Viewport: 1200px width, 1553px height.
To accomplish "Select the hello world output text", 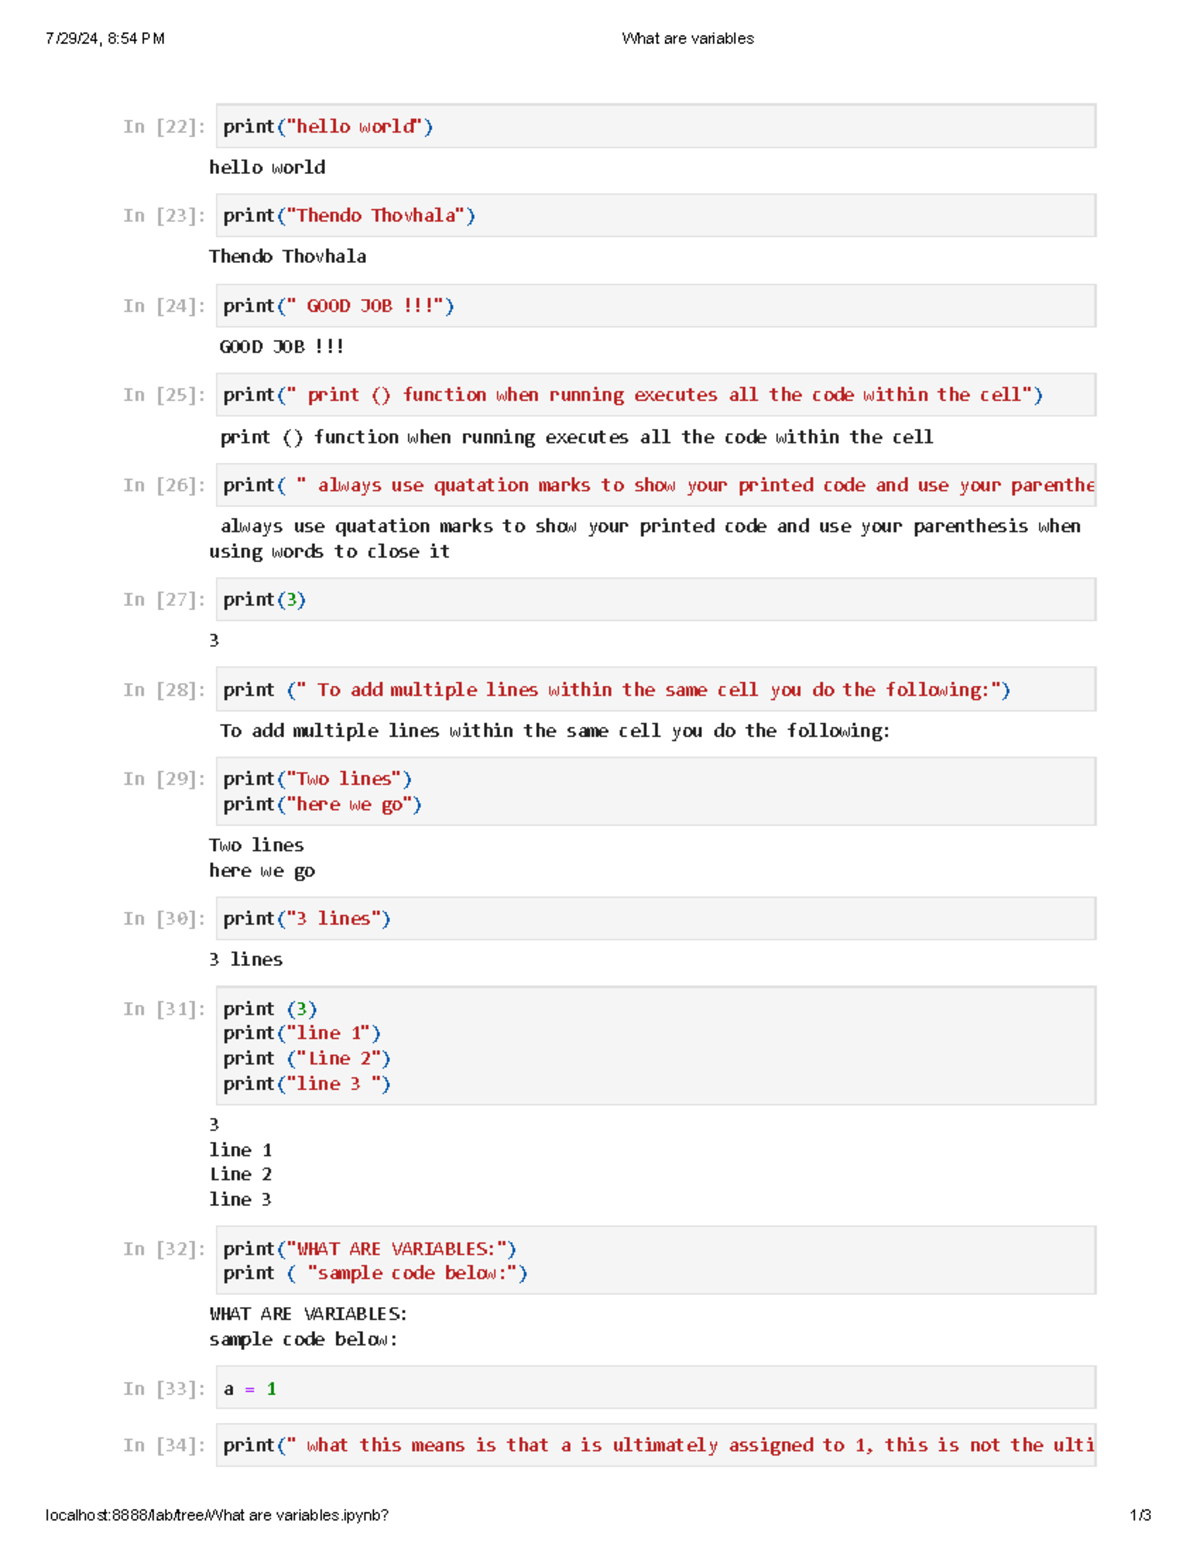I will (x=267, y=167).
